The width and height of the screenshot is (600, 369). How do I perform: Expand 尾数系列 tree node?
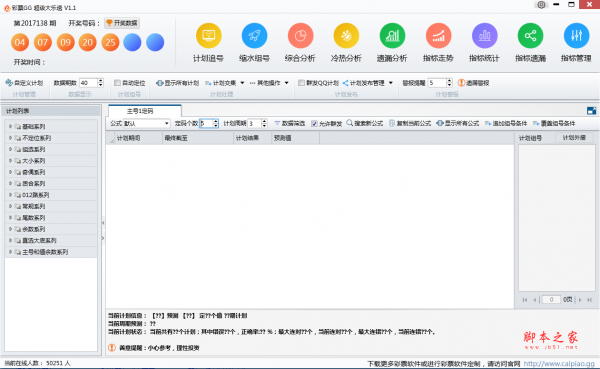pos(10,218)
